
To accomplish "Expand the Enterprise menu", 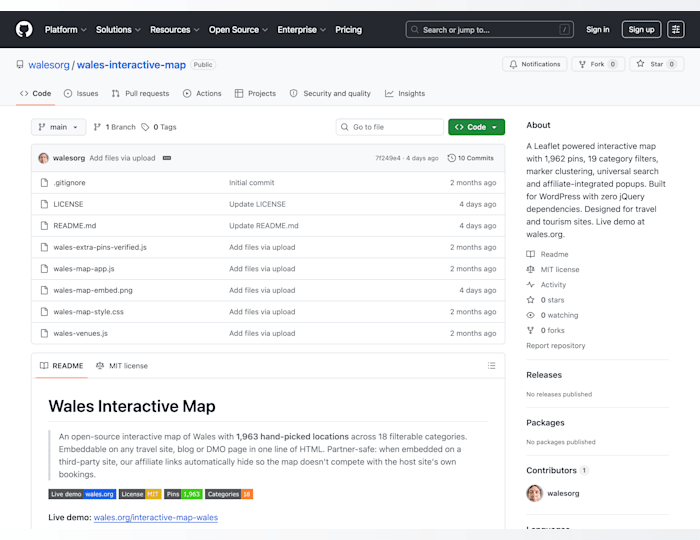I will pyautogui.click(x=301, y=29).
